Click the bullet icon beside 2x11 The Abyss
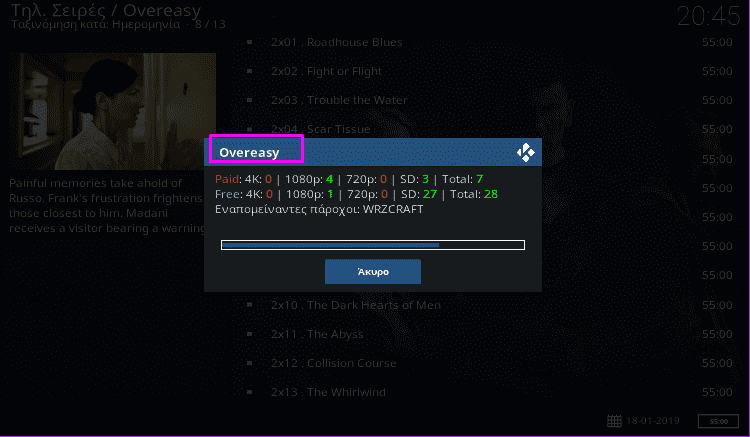Viewport: 750px width, 437px height. coord(250,334)
